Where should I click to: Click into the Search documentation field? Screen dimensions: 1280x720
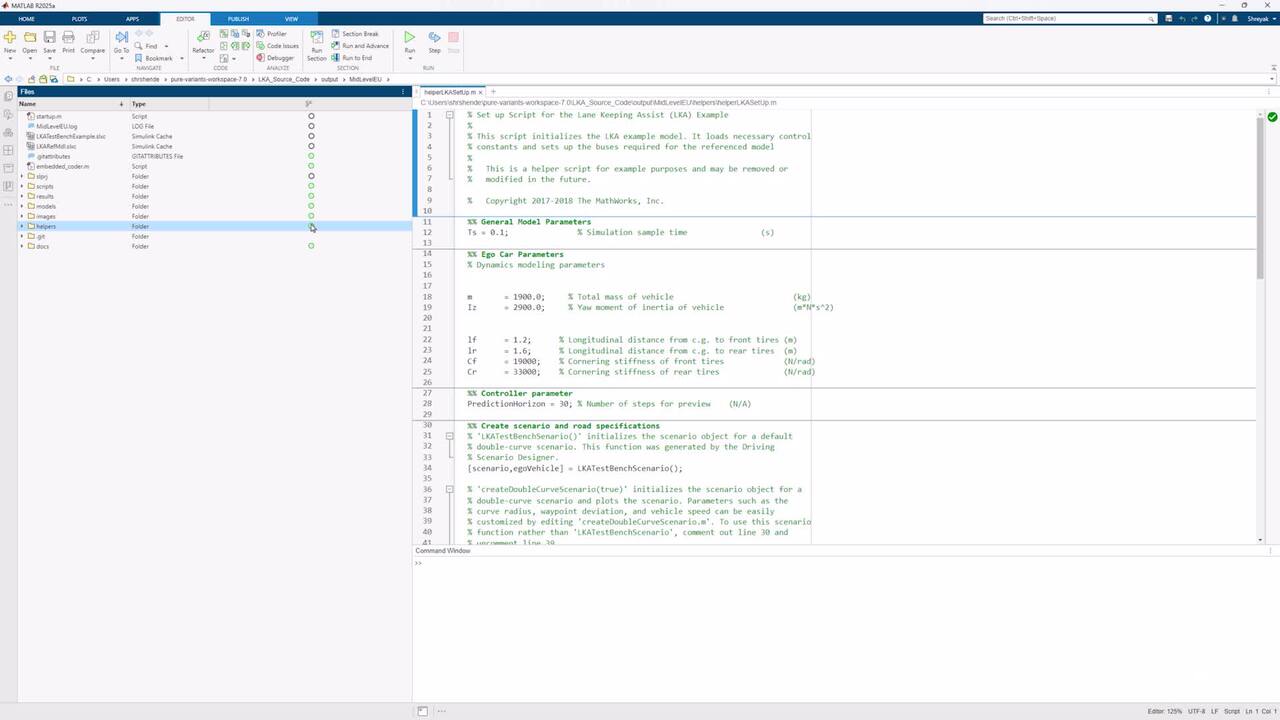pos(1063,18)
